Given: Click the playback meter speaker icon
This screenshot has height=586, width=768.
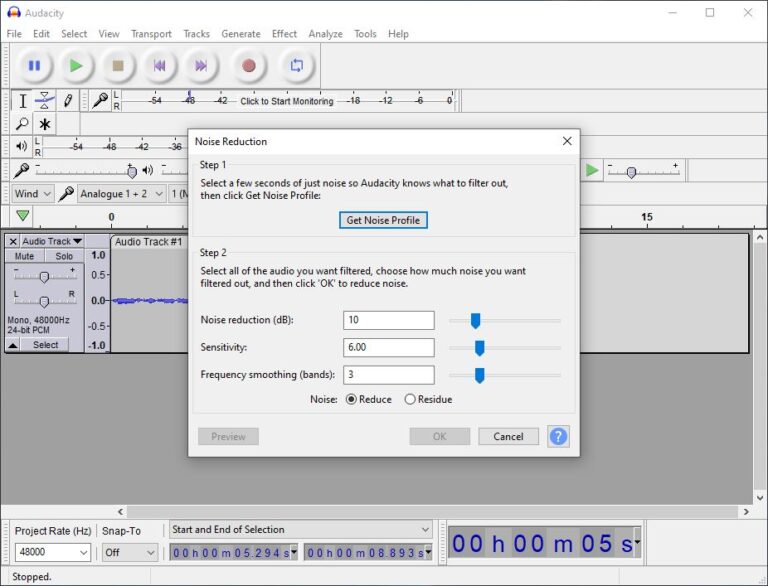Looking at the screenshot, I should [x=21, y=146].
